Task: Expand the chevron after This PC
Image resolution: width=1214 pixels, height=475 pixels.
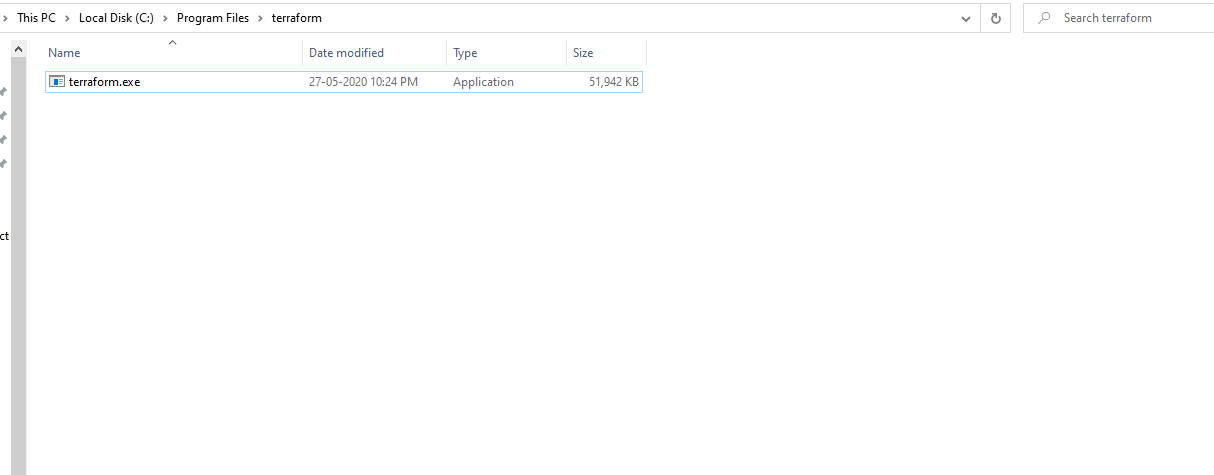Action: coord(68,18)
